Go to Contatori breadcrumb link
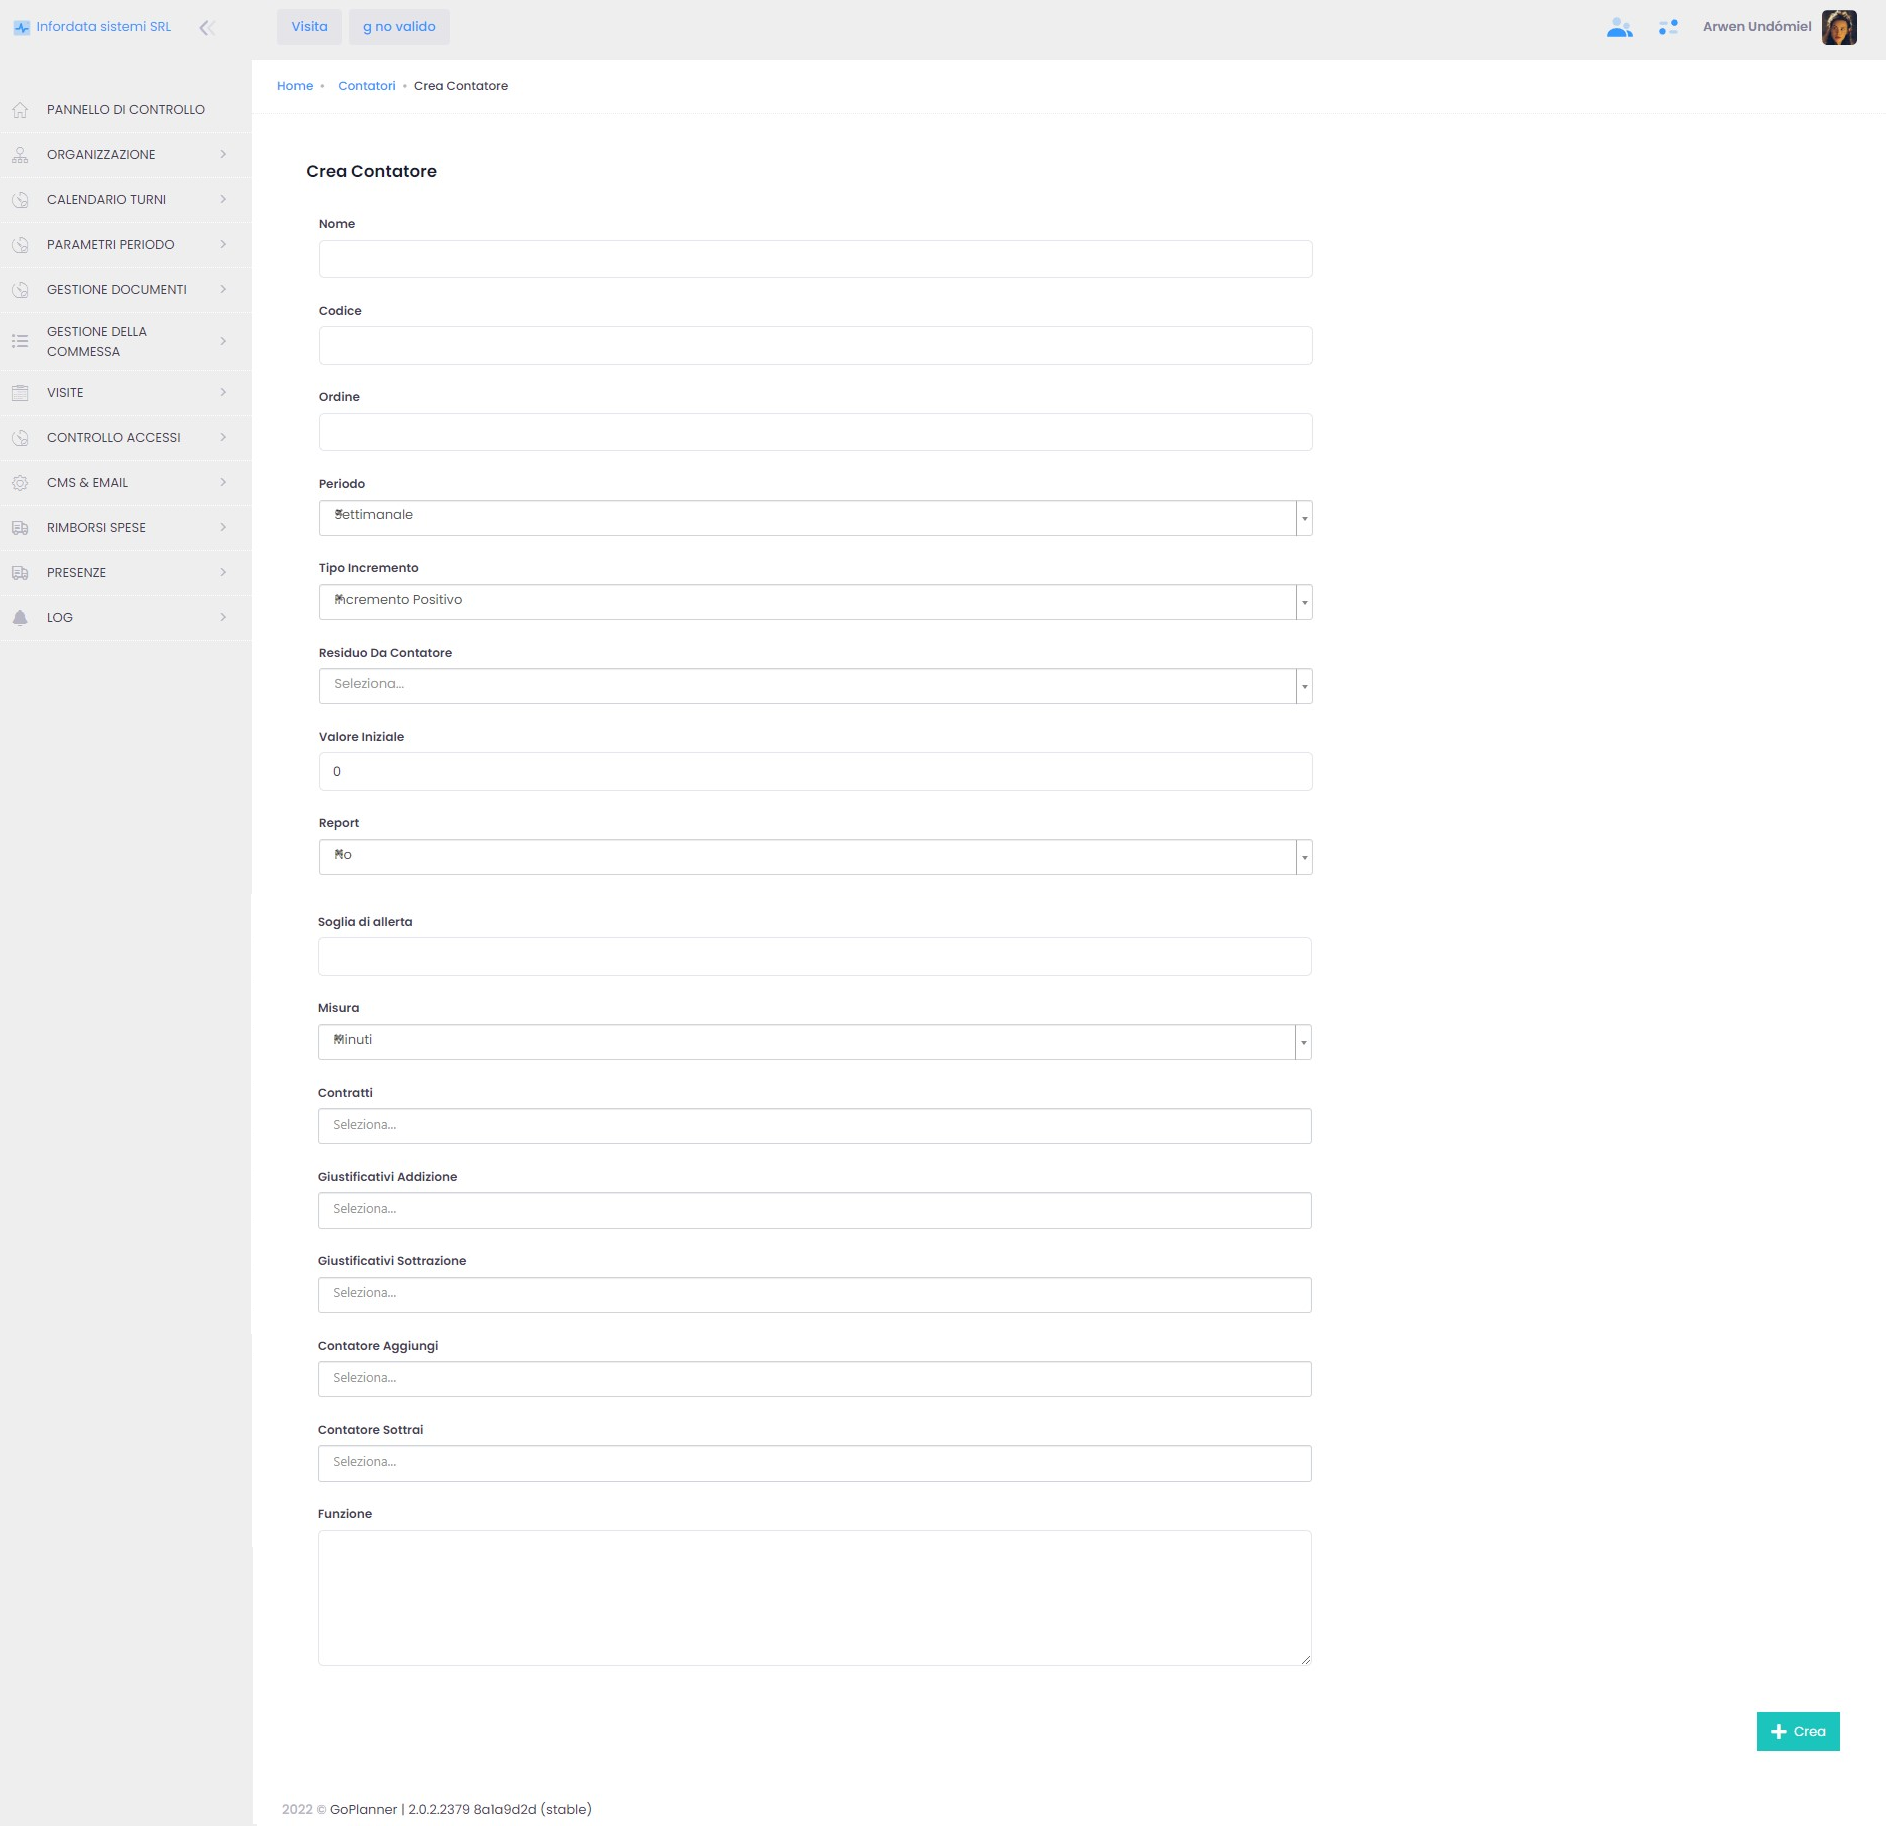The image size is (1900, 1833). [366, 86]
